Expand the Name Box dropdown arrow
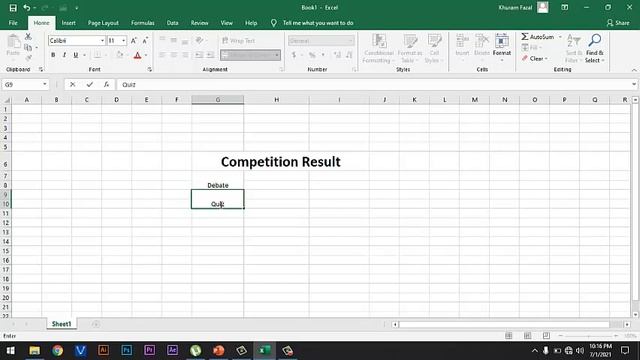The width and height of the screenshot is (640, 360). tap(44, 84)
